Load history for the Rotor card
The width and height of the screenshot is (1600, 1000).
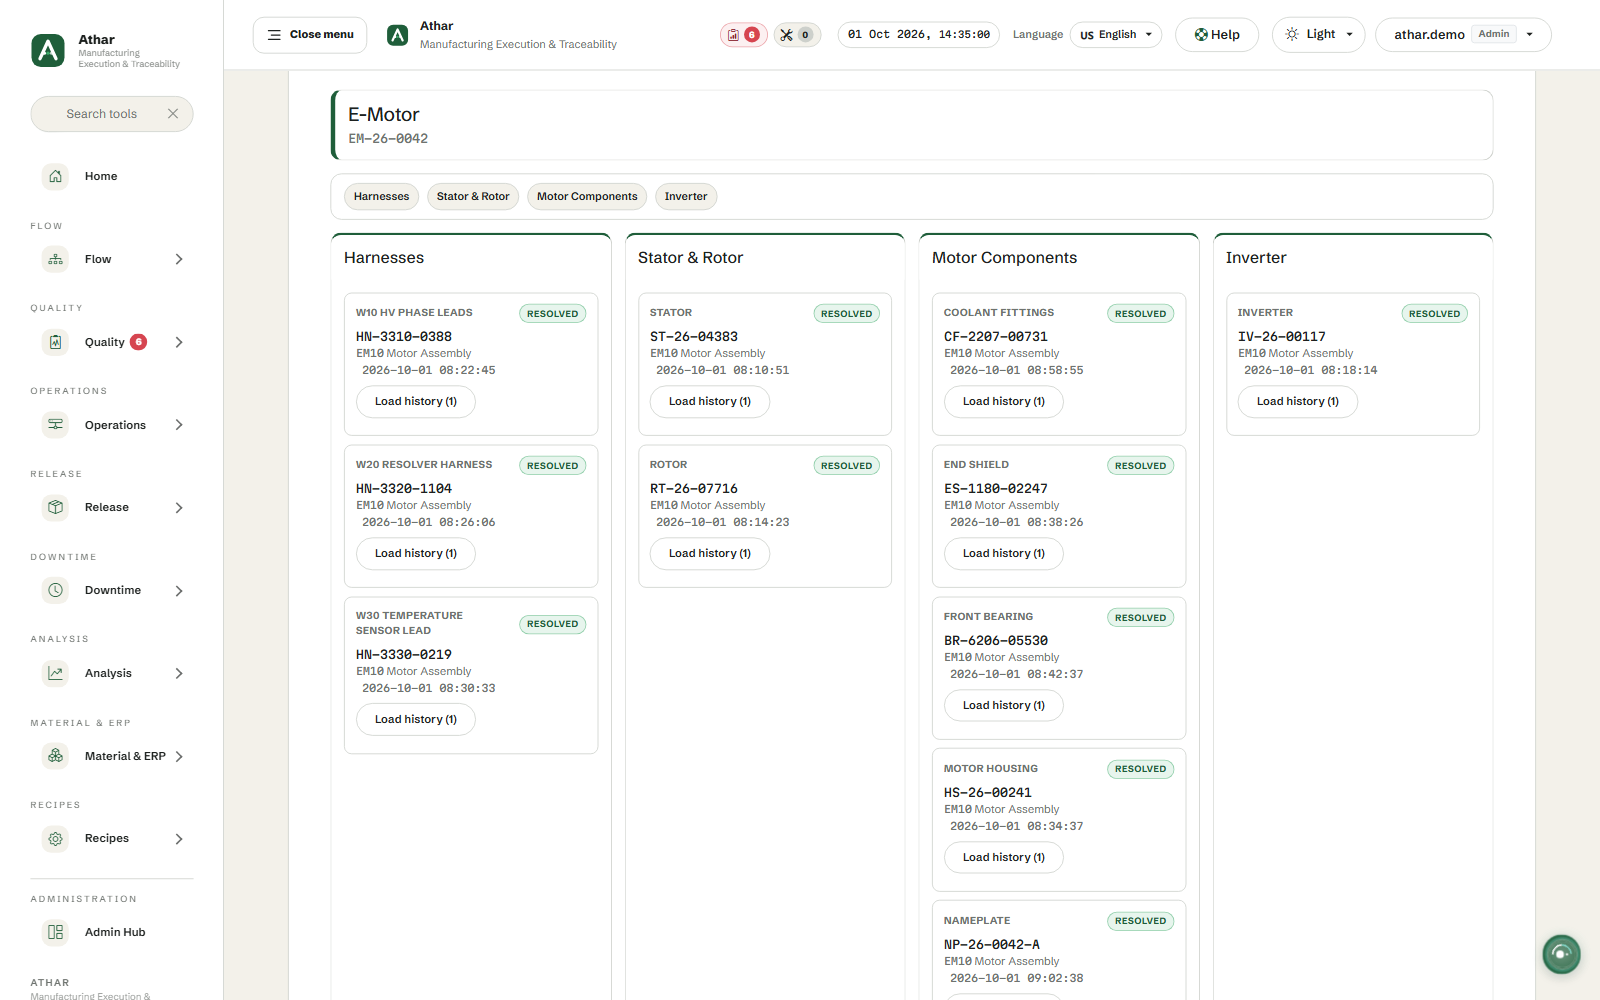710,554
